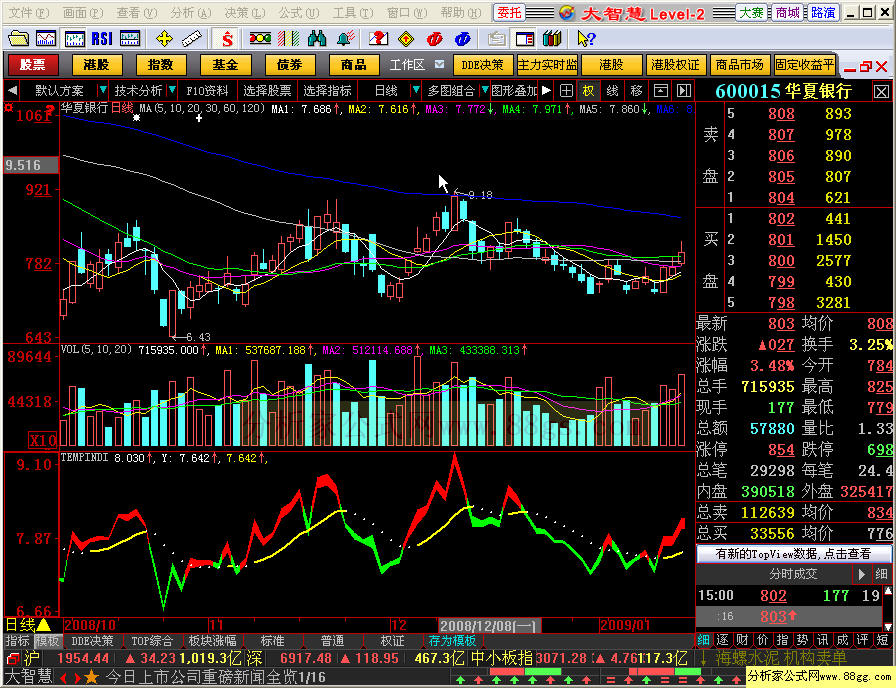The image size is (896, 688).
Task: Toggle the right panel collapse arrow button
Action: tap(684, 90)
